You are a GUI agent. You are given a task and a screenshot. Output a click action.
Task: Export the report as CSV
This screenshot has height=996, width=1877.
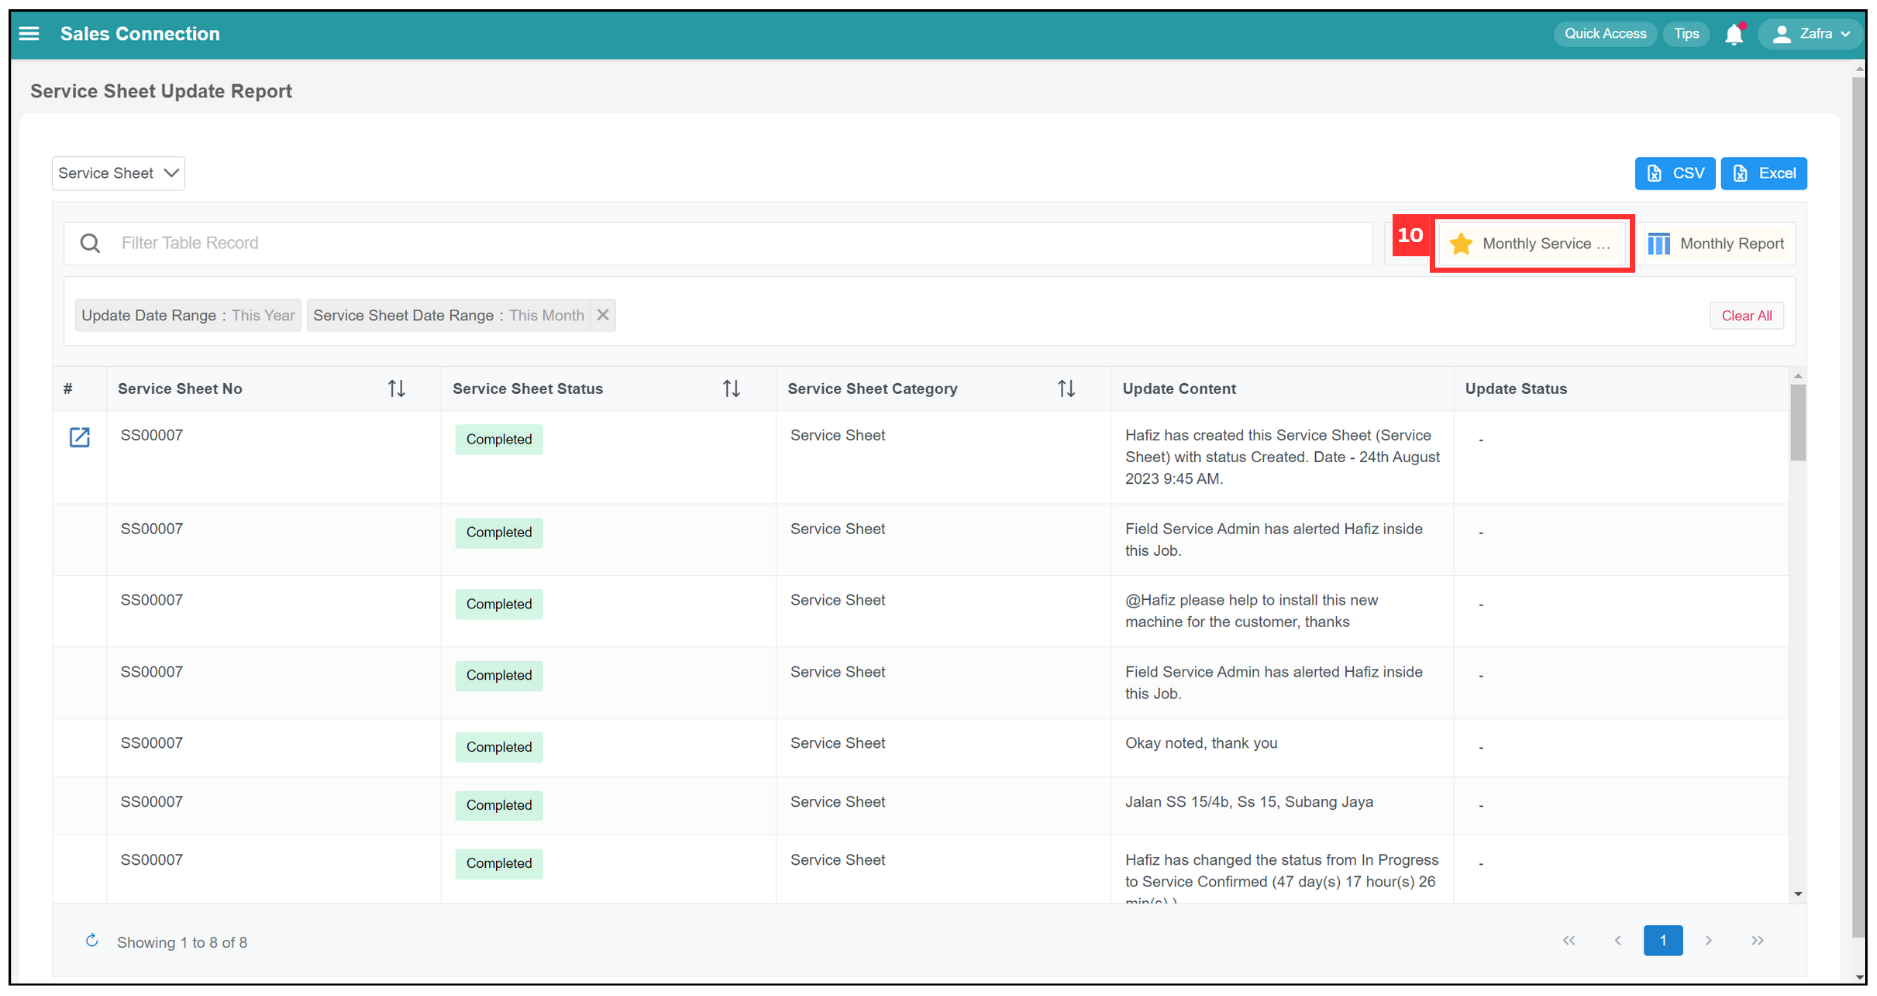point(1675,173)
